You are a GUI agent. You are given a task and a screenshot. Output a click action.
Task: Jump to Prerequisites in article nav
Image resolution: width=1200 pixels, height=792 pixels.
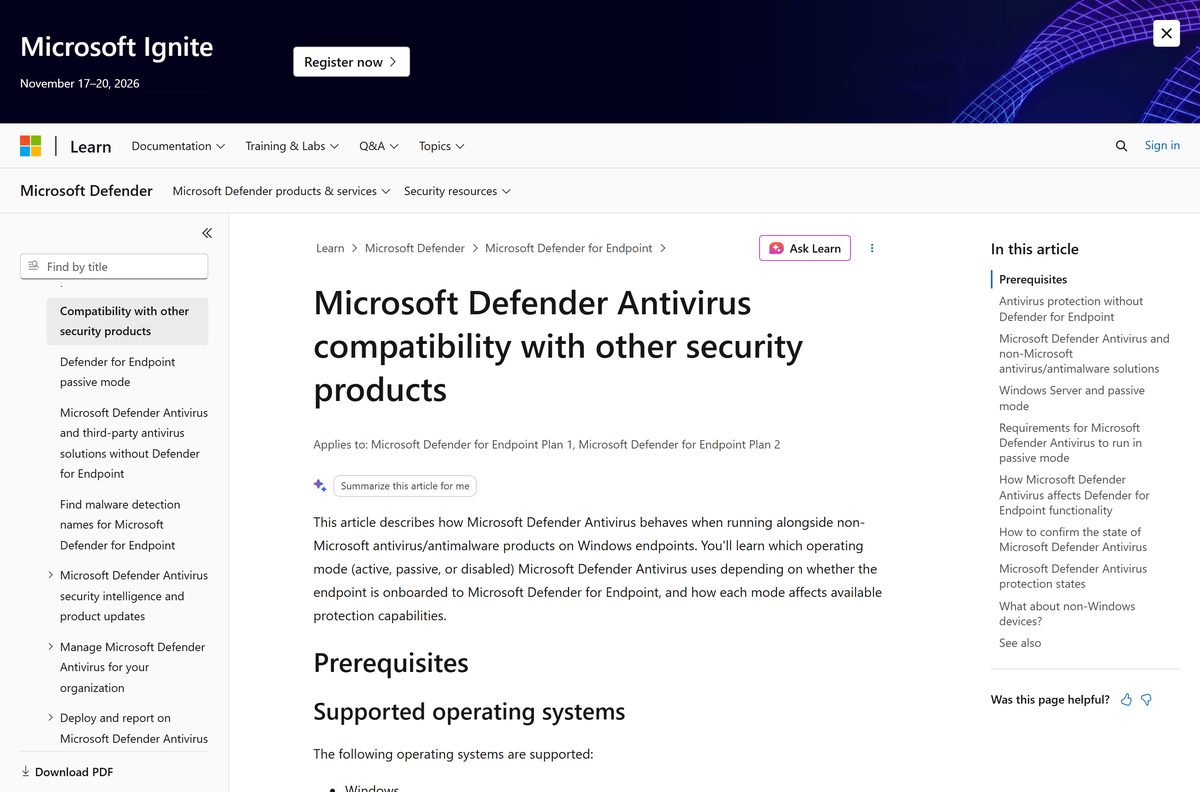1033,279
